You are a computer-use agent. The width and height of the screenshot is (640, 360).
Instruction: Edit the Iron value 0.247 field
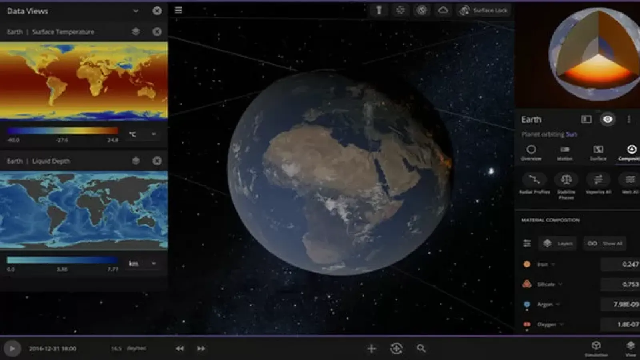[x=620, y=264]
